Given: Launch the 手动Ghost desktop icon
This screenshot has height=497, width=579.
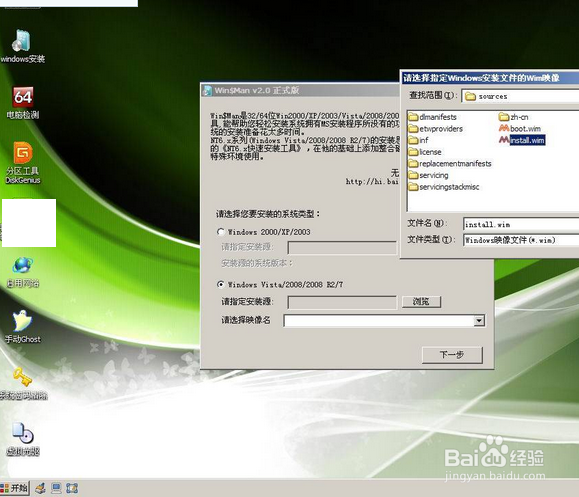Looking at the screenshot, I should [x=23, y=326].
